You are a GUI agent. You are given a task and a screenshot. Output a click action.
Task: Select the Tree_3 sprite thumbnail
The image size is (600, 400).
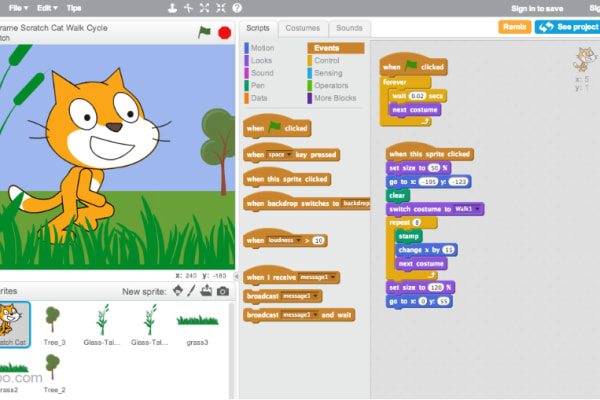[x=54, y=320]
